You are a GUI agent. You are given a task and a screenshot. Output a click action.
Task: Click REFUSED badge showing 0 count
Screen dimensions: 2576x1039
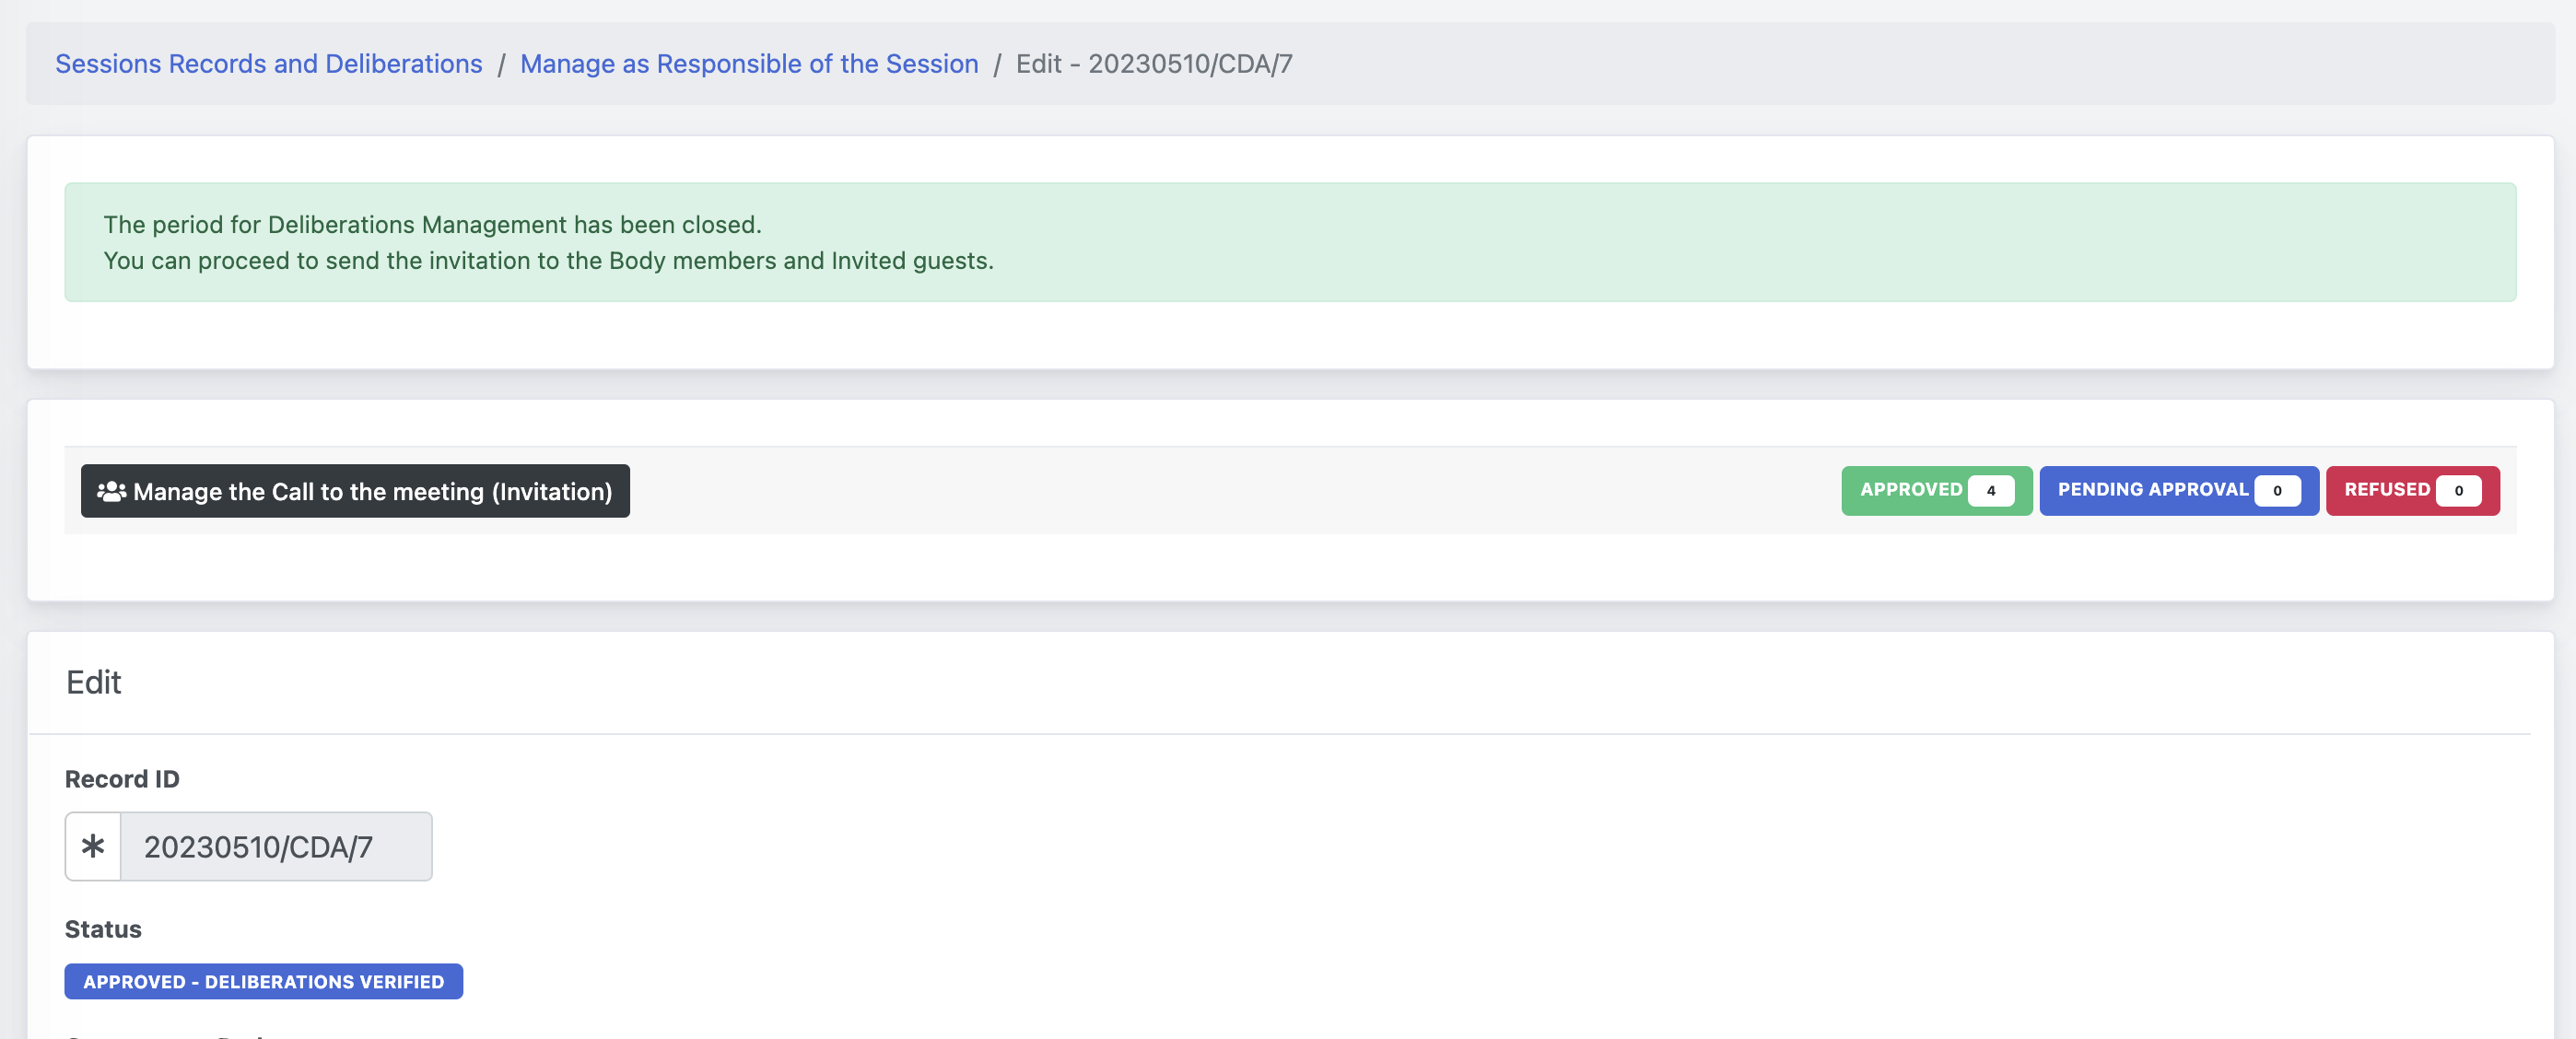[x=2412, y=489]
